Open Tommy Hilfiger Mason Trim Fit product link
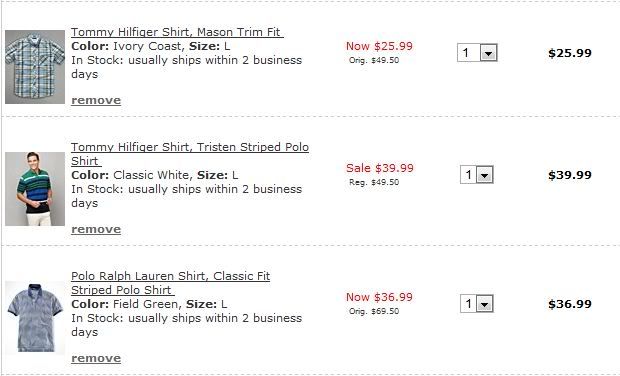The width and height of the screenshot is (620, 376). pyautogui.click(x=177, y=32)
